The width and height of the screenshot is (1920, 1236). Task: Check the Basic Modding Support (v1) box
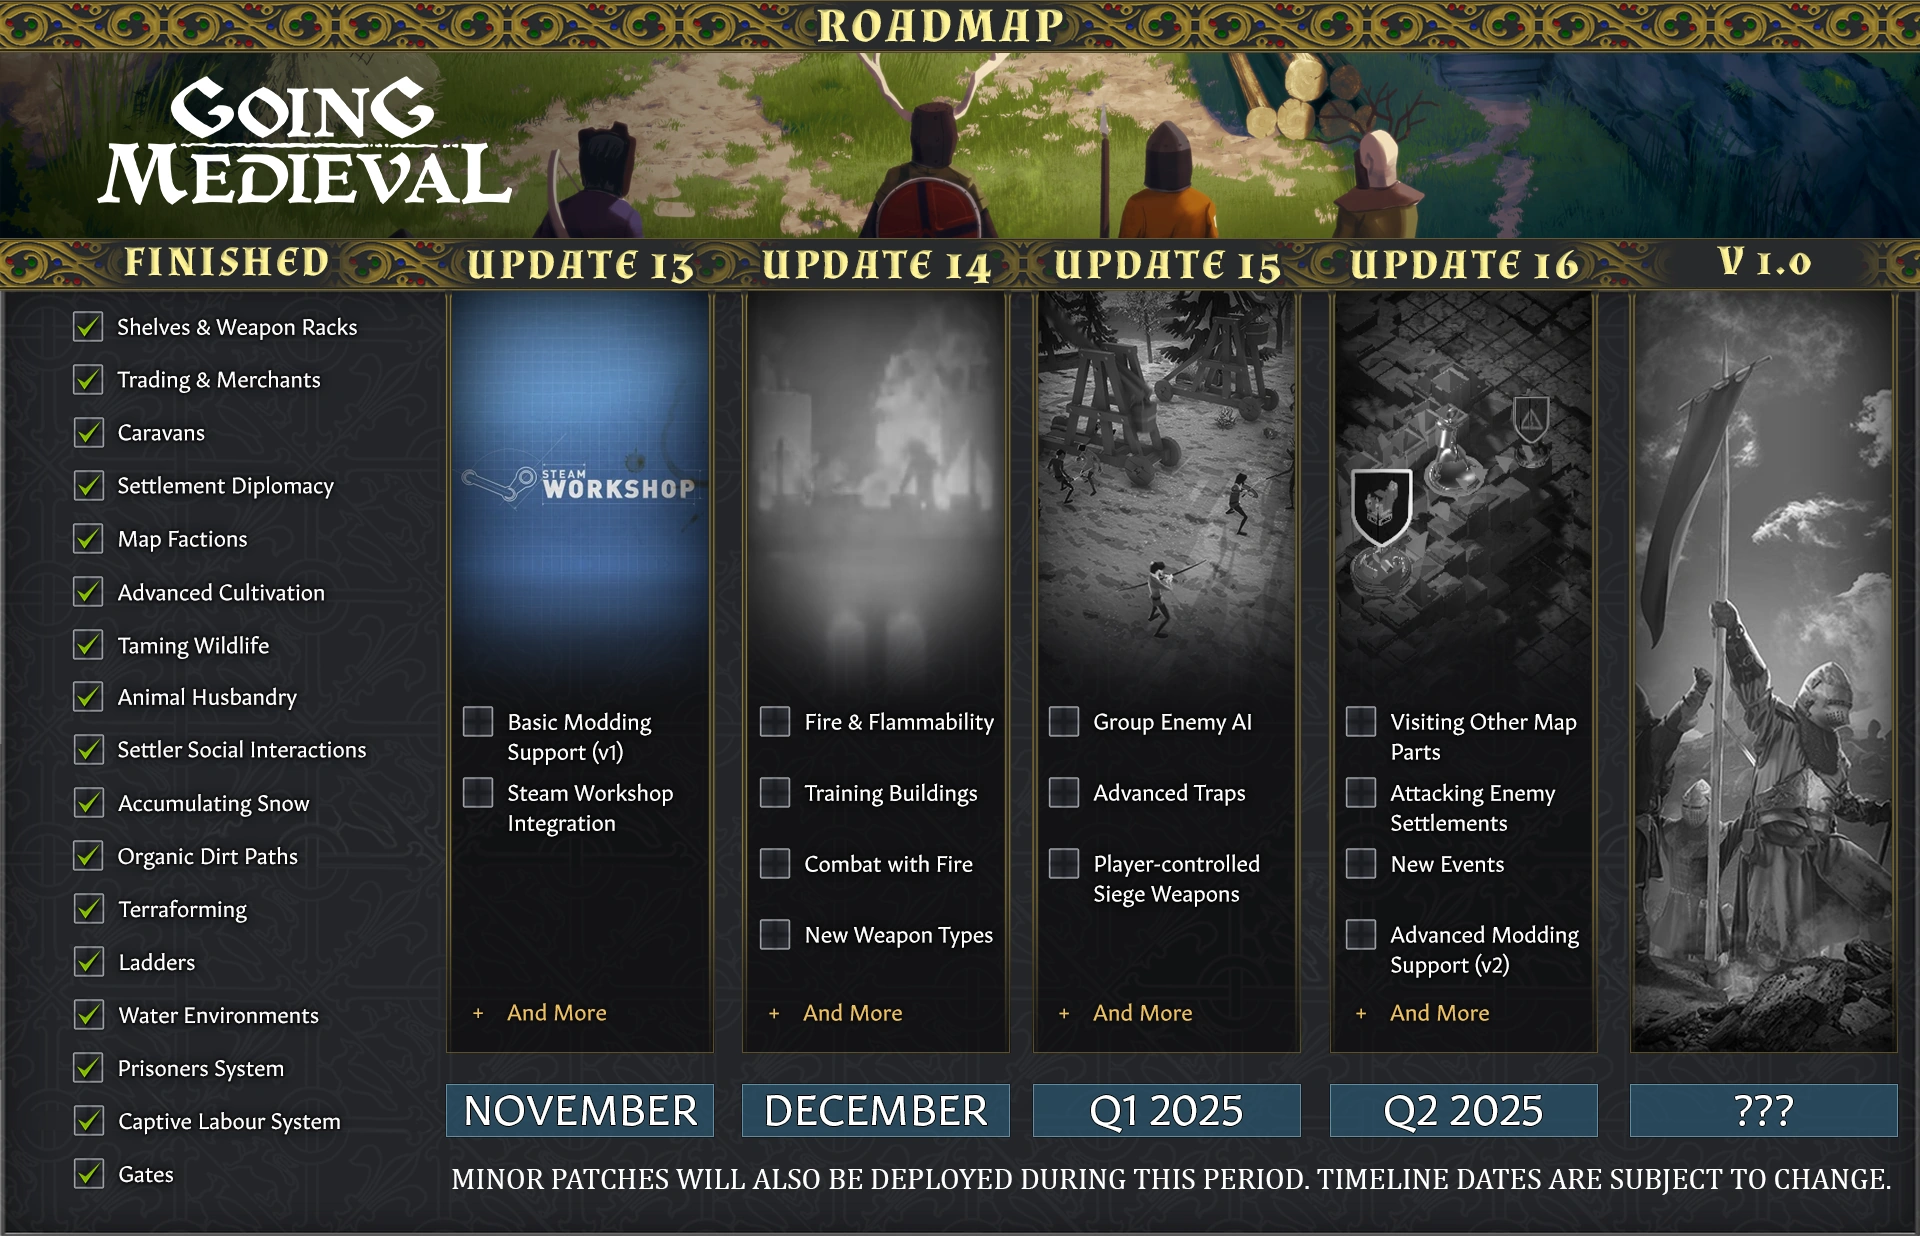click(478, 721)
